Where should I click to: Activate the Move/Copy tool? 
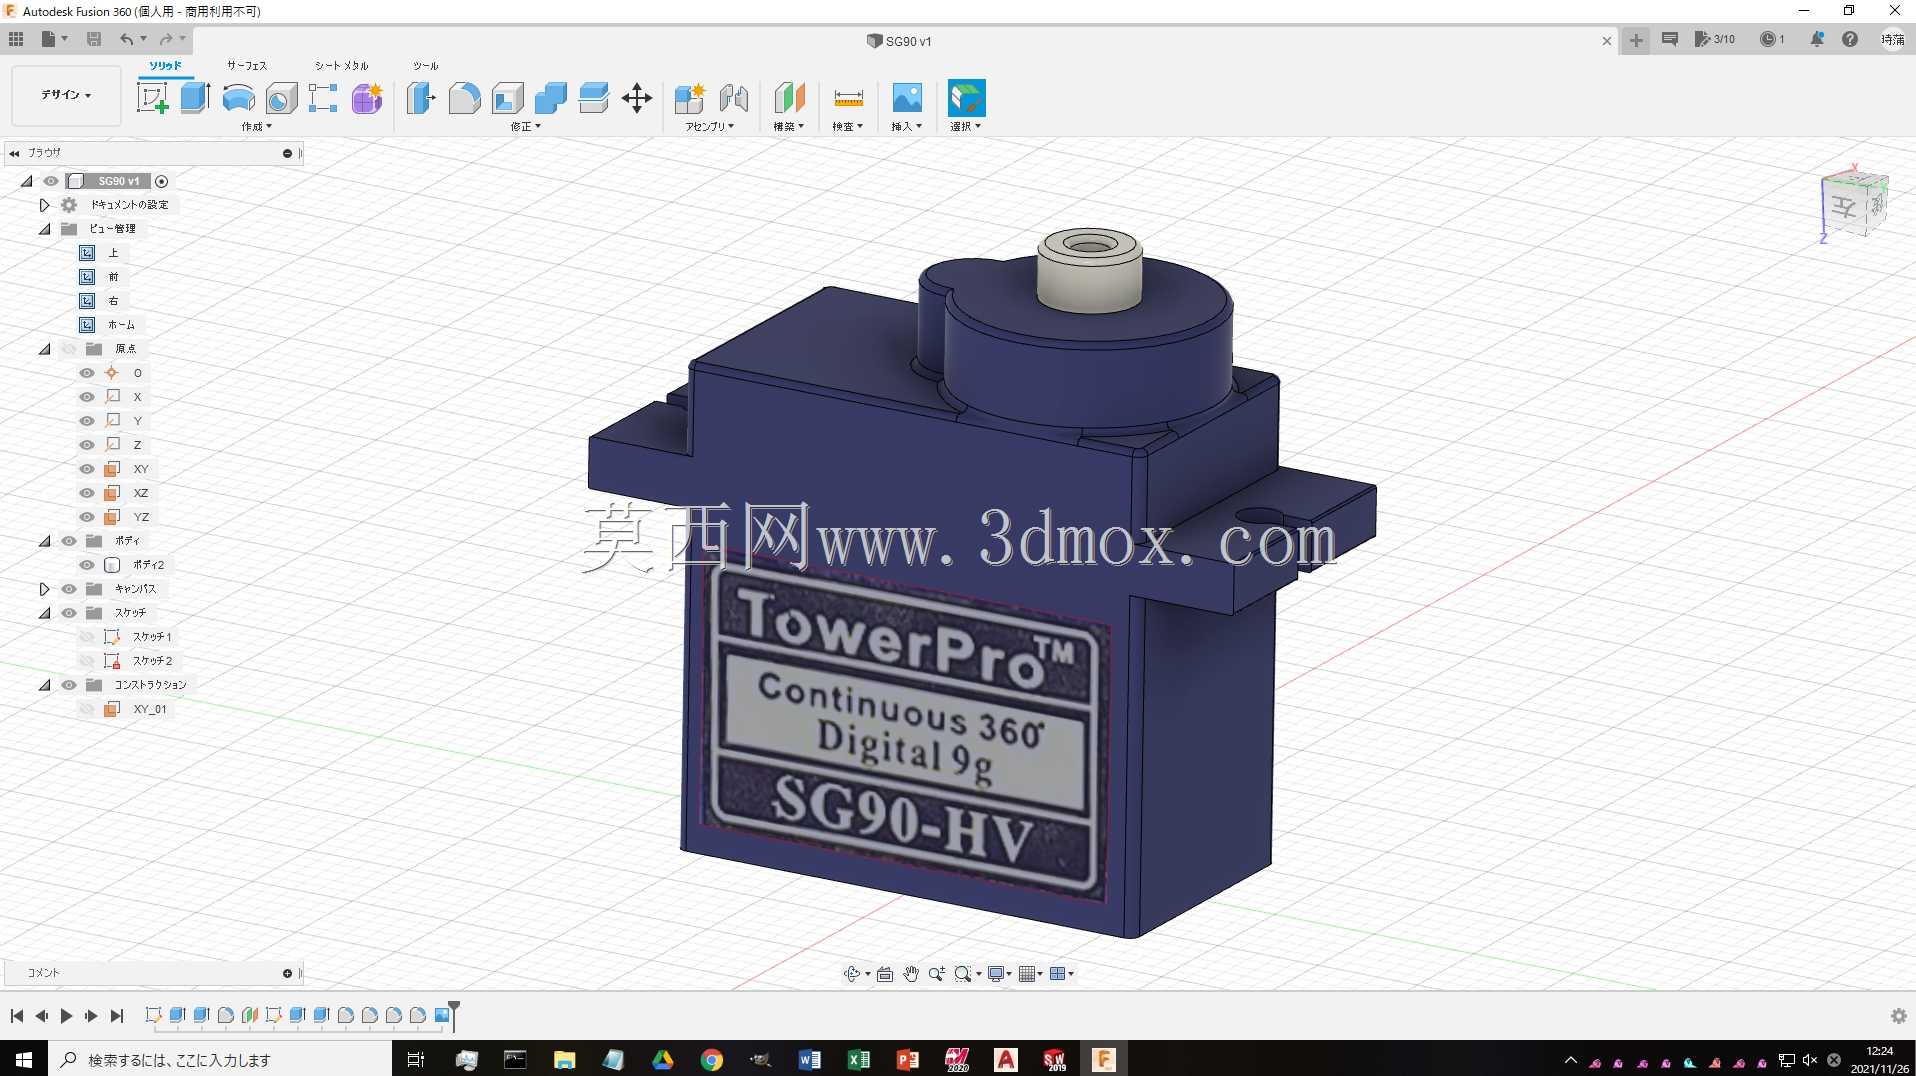tap(636, 98)
